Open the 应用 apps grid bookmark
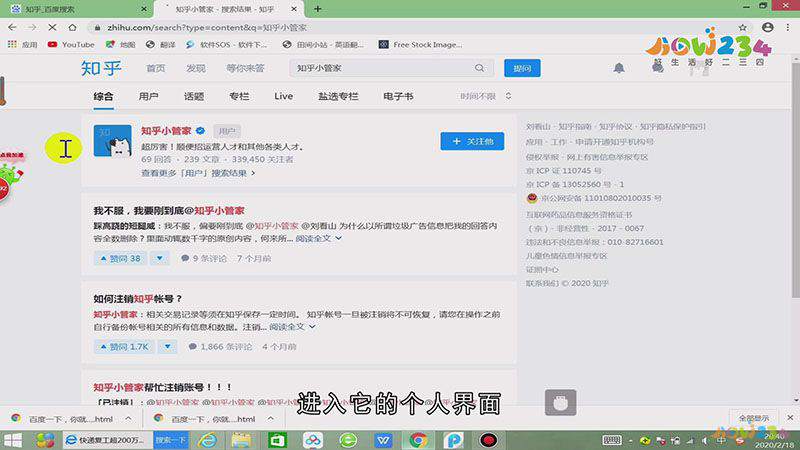This screenshot has width=800, height=450. click(x=22, y=44)
